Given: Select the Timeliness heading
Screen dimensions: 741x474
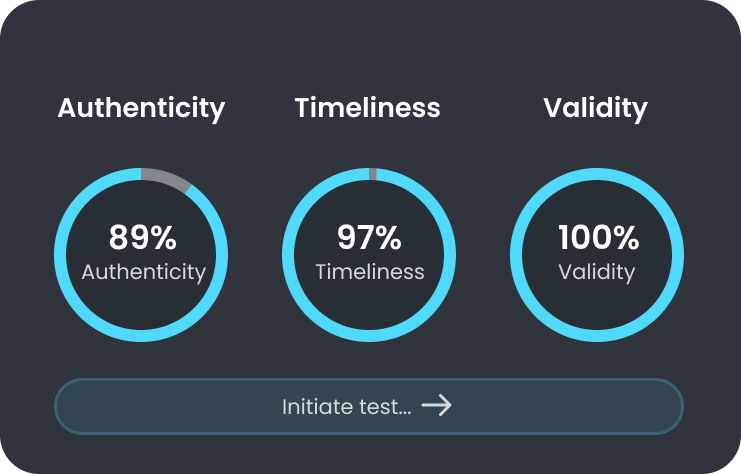Looking at the screenshot, I should tap(367, 108).
